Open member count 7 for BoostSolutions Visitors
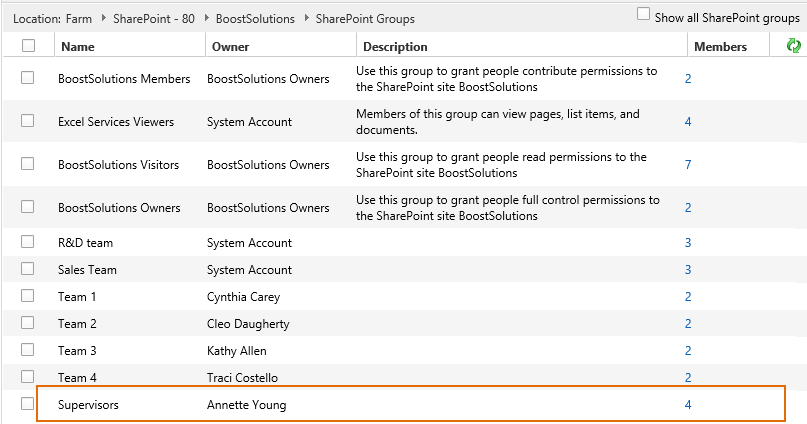This screenshot has width=807, height=424. click(x=688, y=164)
